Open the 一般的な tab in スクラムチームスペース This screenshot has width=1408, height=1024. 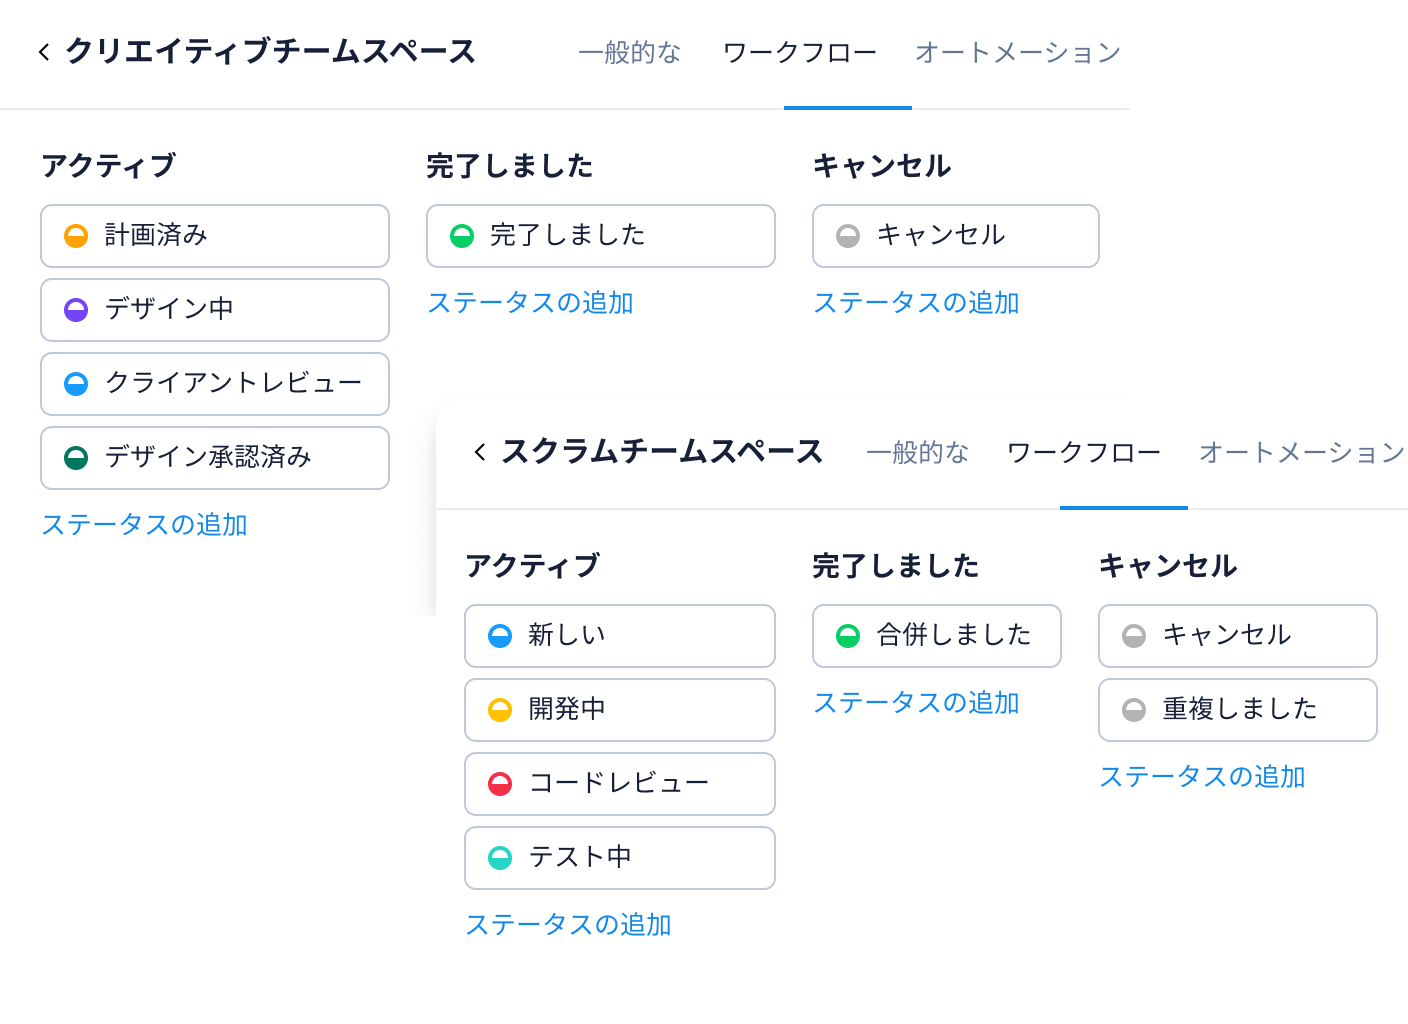click(917, 453)
